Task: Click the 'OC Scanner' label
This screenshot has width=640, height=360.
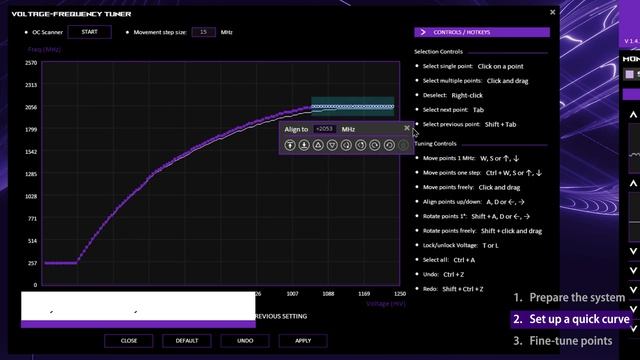Action: click(x=47, y=32)
